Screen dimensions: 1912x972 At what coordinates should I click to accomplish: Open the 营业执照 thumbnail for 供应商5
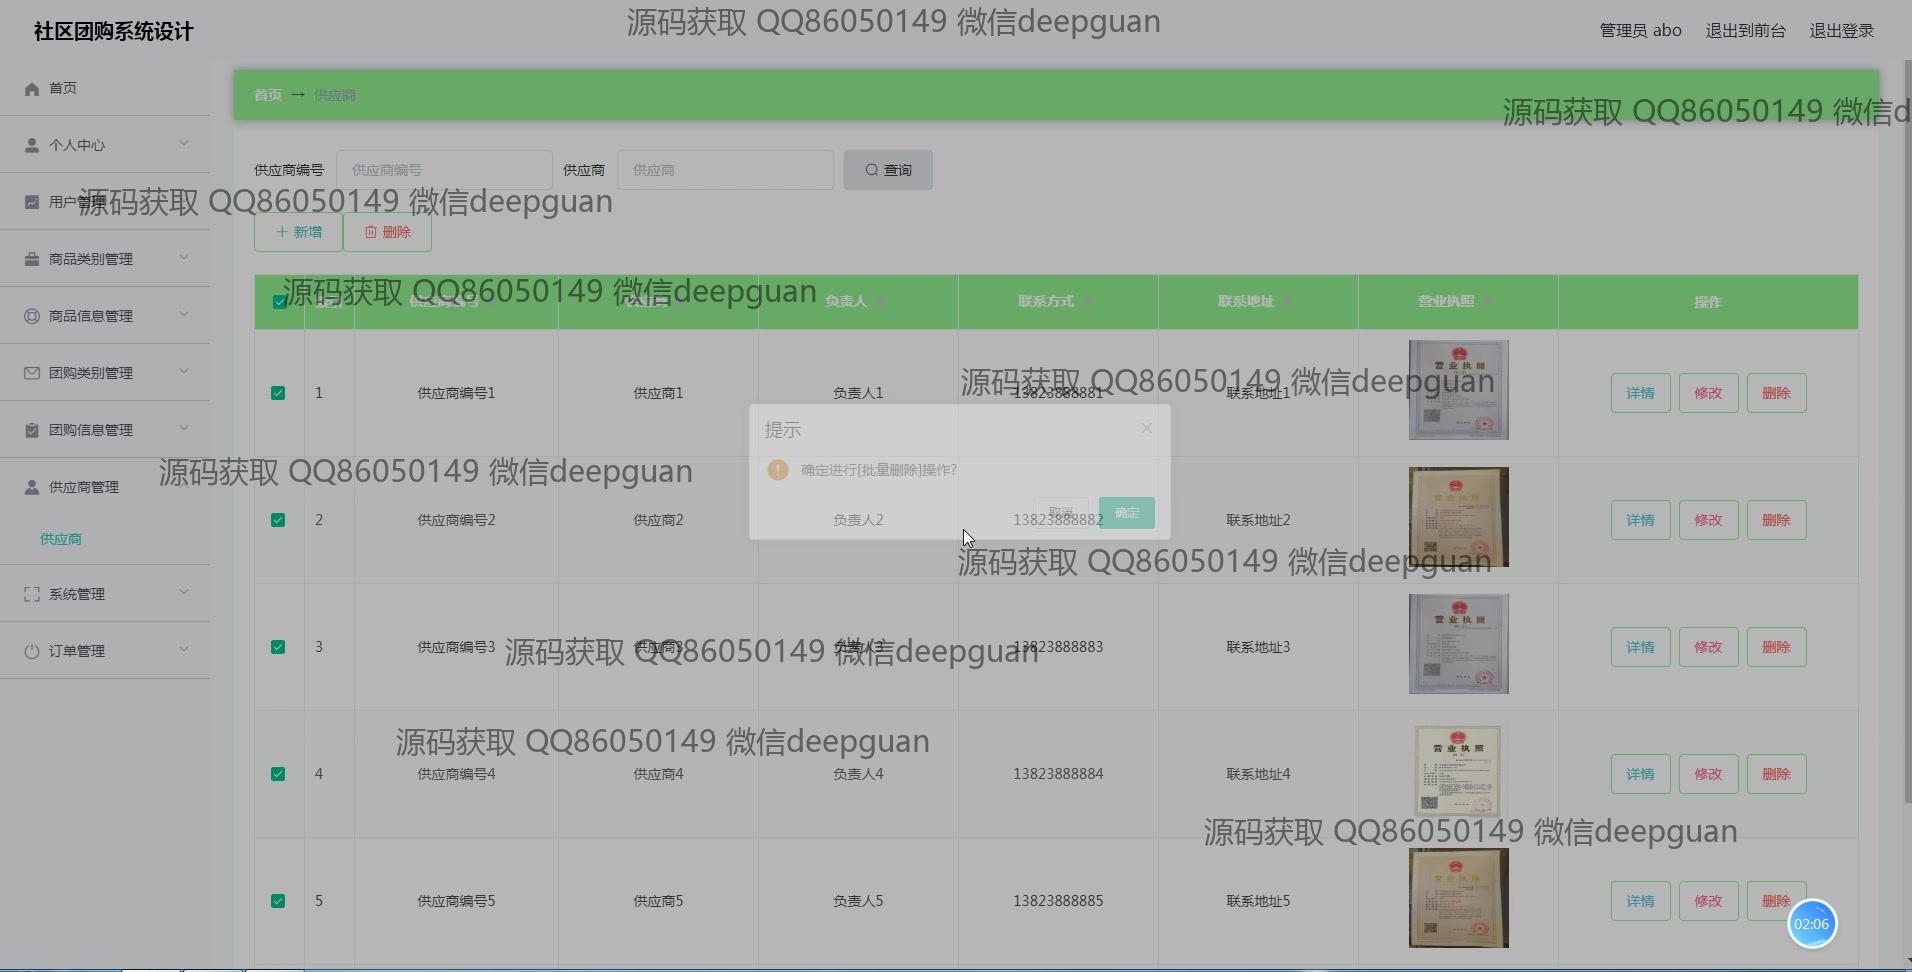tap(1458, 898)
